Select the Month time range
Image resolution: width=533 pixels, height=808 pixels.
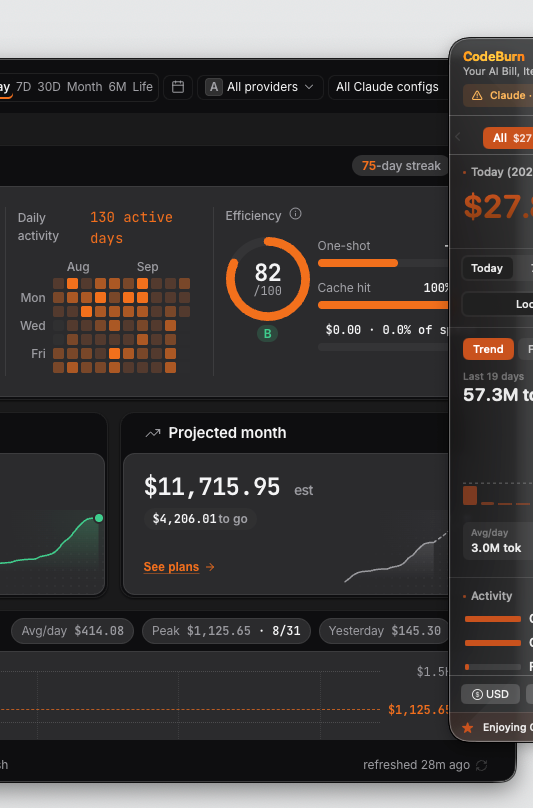85,87
